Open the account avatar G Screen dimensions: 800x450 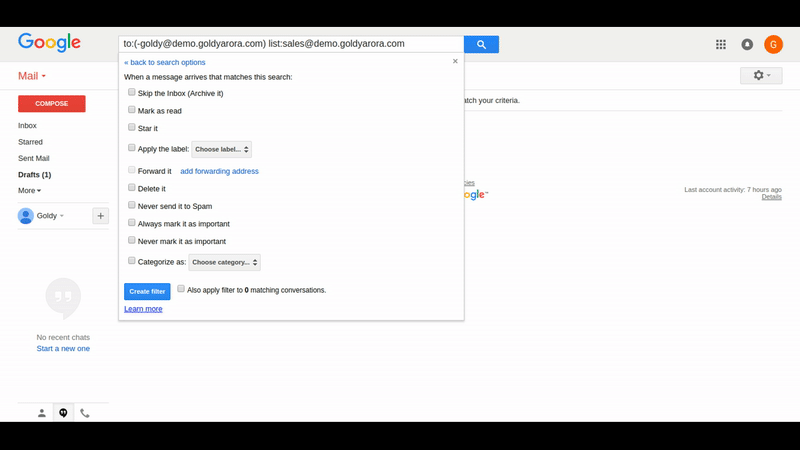pos(773,44)
